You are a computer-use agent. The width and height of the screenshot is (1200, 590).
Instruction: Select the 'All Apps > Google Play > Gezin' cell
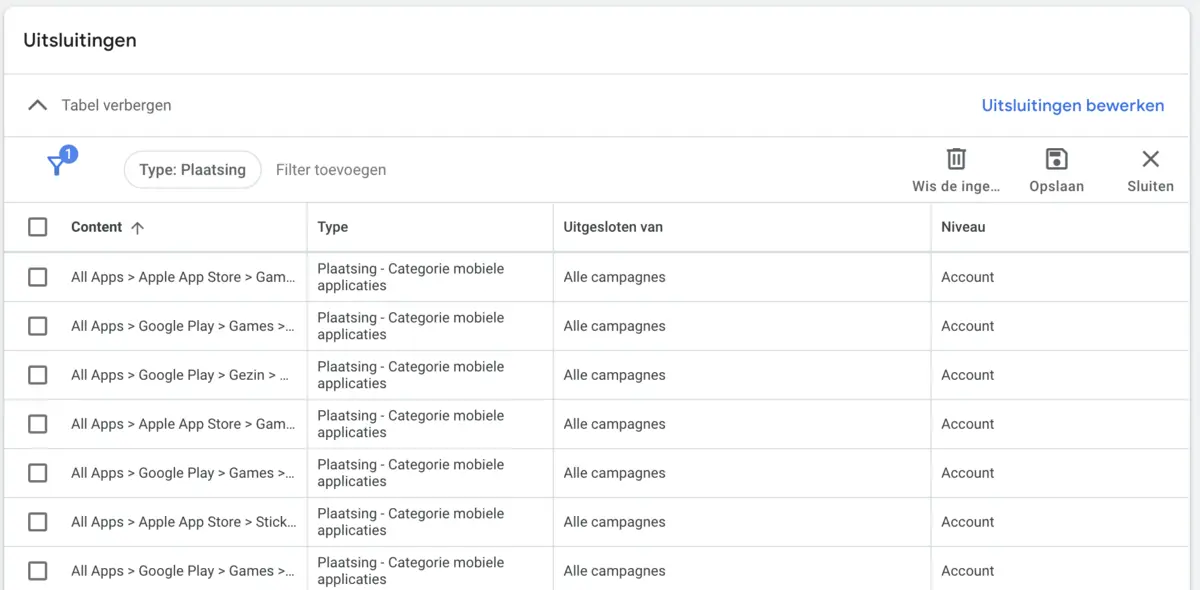coord(180,375)
